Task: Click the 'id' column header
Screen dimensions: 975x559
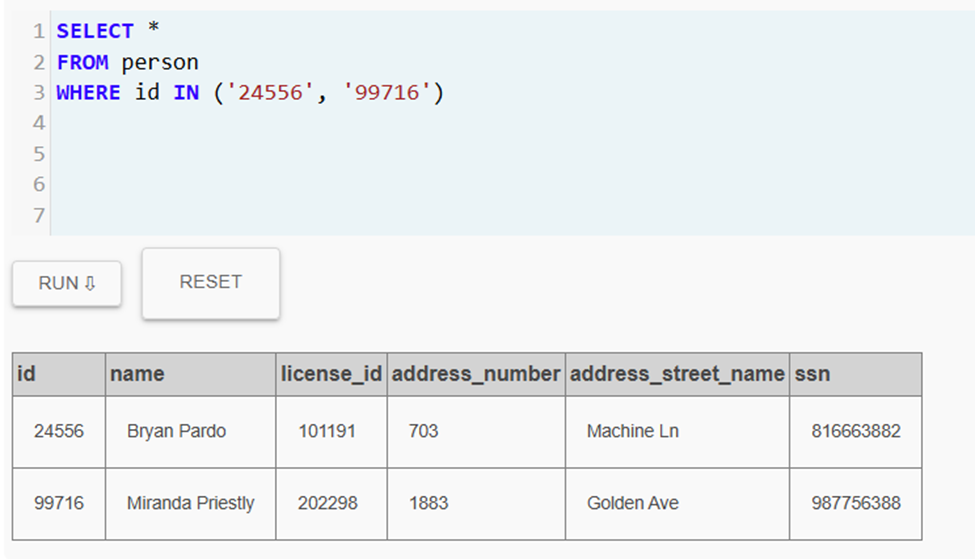Action: point(59,374)
